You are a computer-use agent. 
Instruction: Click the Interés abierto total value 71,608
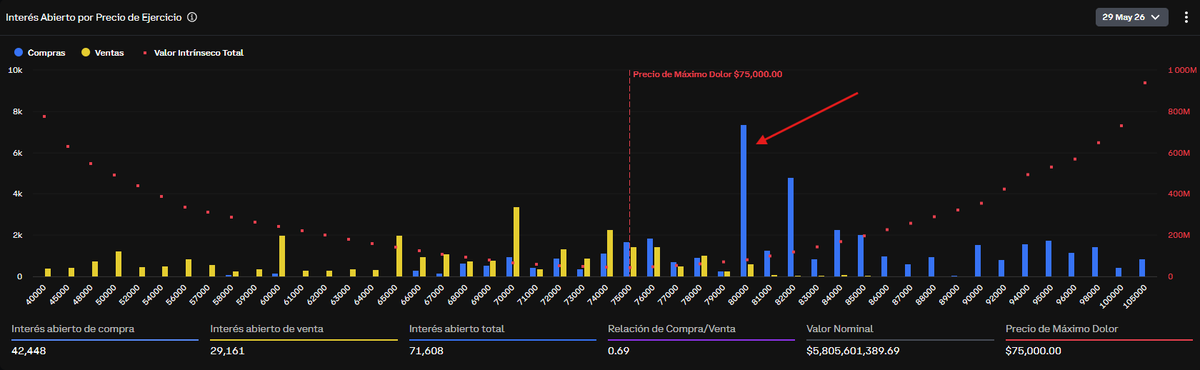pos(426,351)
